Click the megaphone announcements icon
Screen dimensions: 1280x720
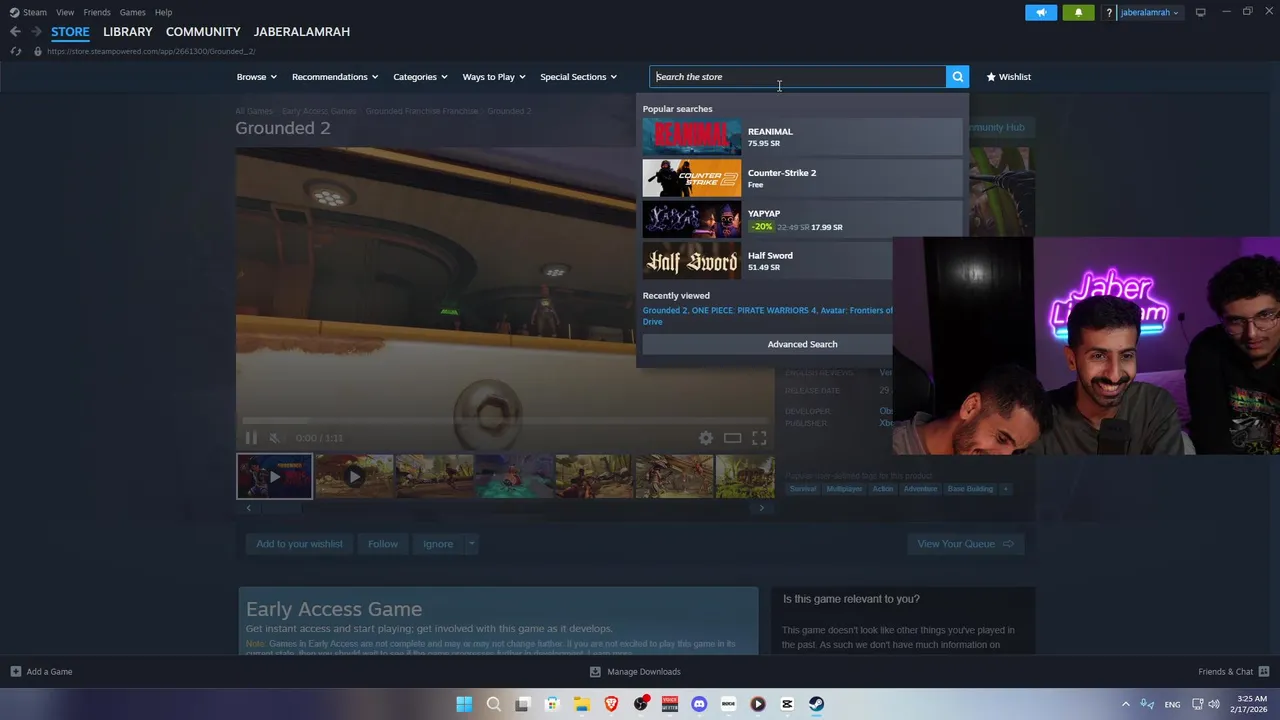click(x=1041, y=13)
